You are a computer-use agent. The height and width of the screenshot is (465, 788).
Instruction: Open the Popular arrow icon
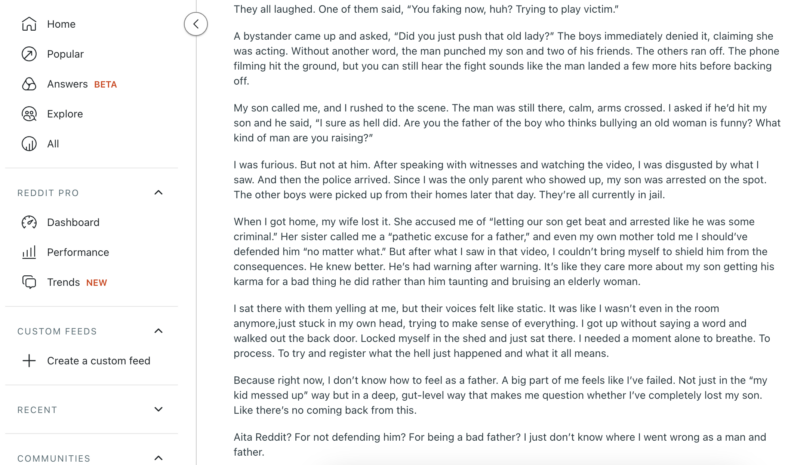29,54
